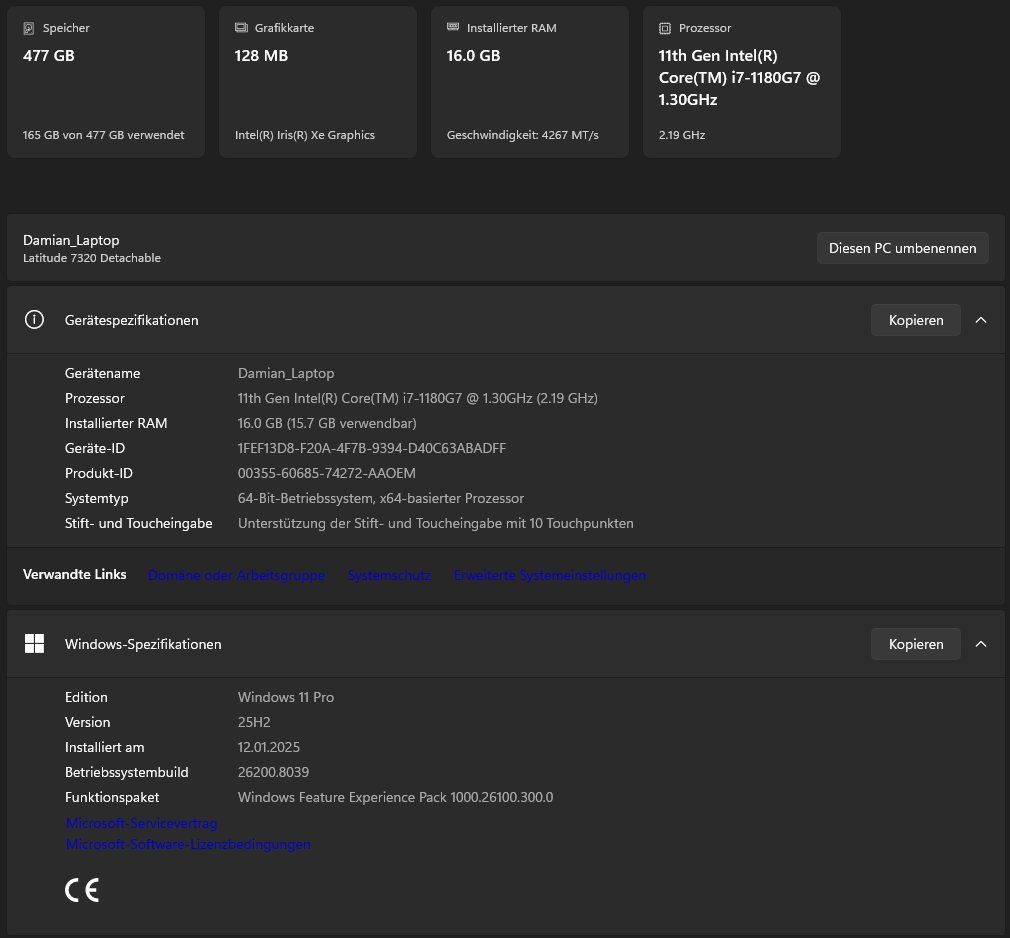Click the Produkt-ID label
This screenshot has height=938, width=1010.
99,473
